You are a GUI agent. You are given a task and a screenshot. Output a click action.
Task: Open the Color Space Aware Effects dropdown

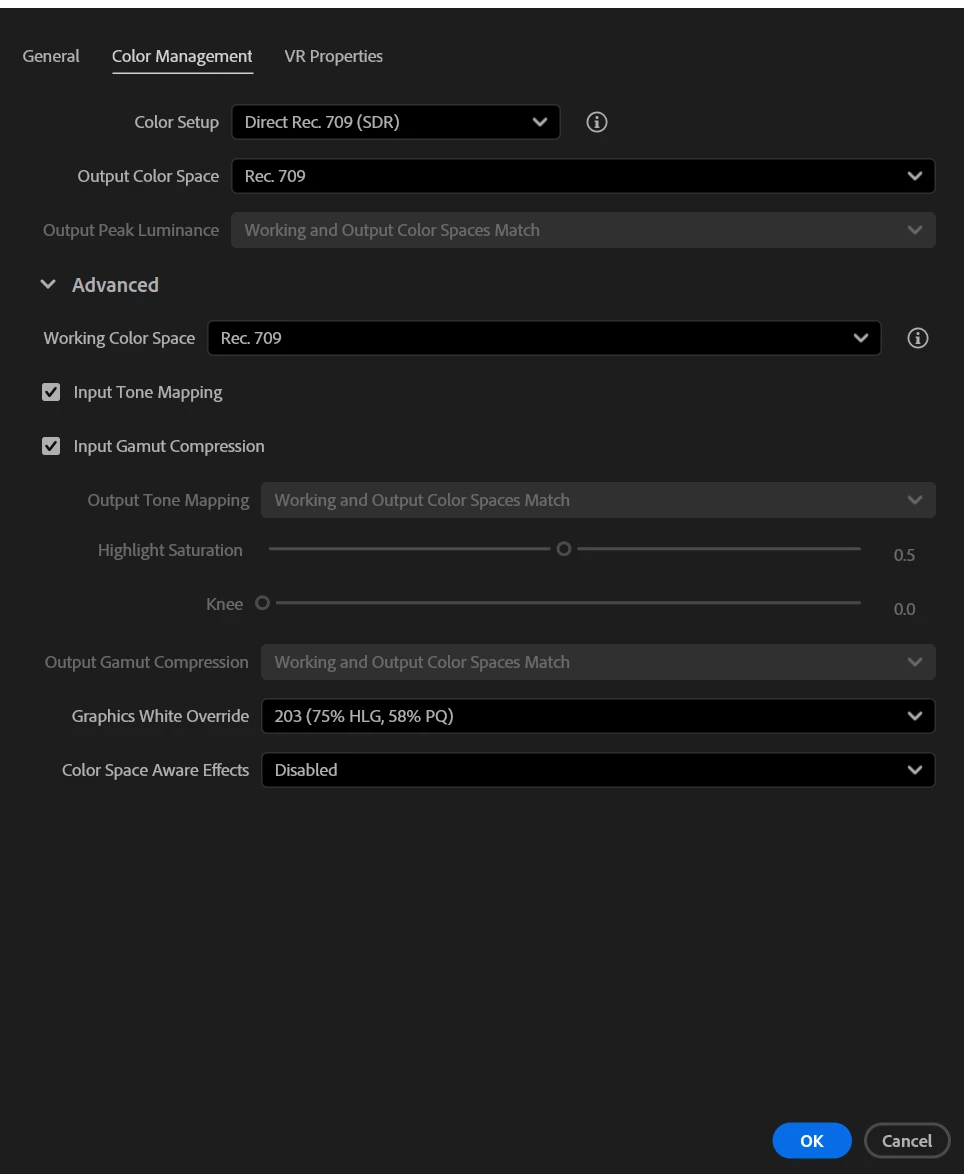tap(598, 770)
